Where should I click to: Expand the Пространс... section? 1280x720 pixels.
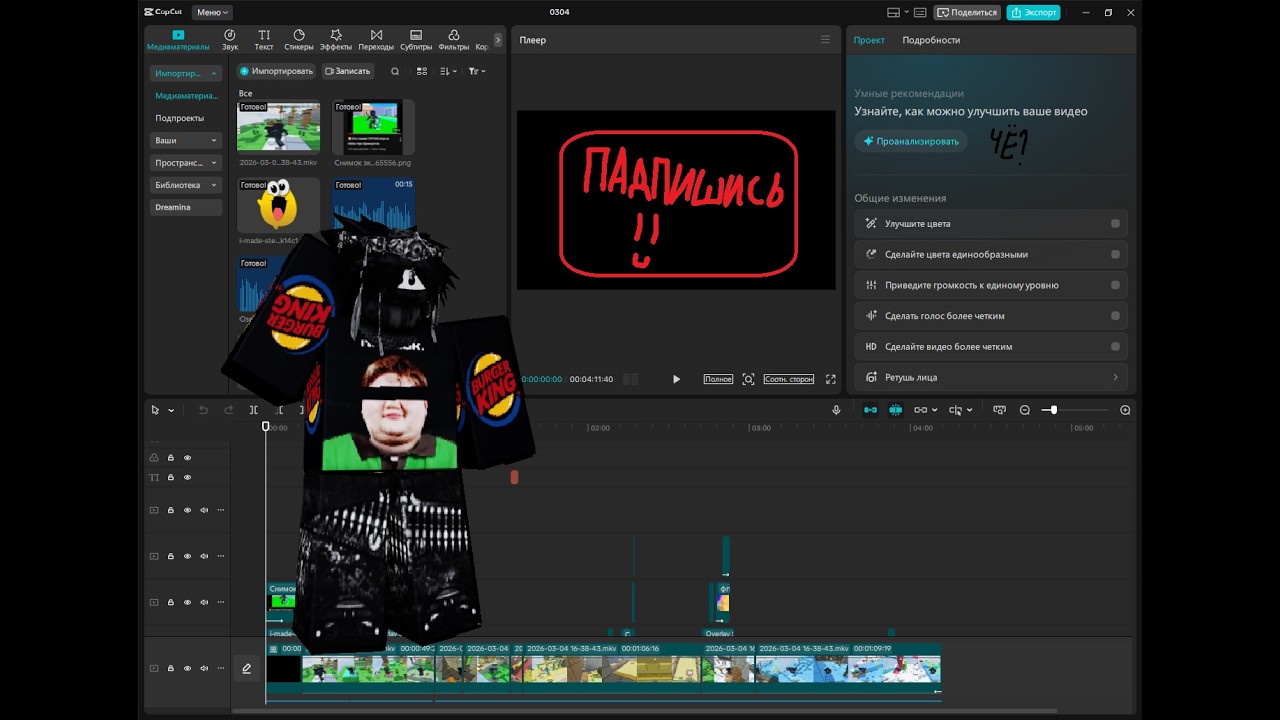(213, 163)
